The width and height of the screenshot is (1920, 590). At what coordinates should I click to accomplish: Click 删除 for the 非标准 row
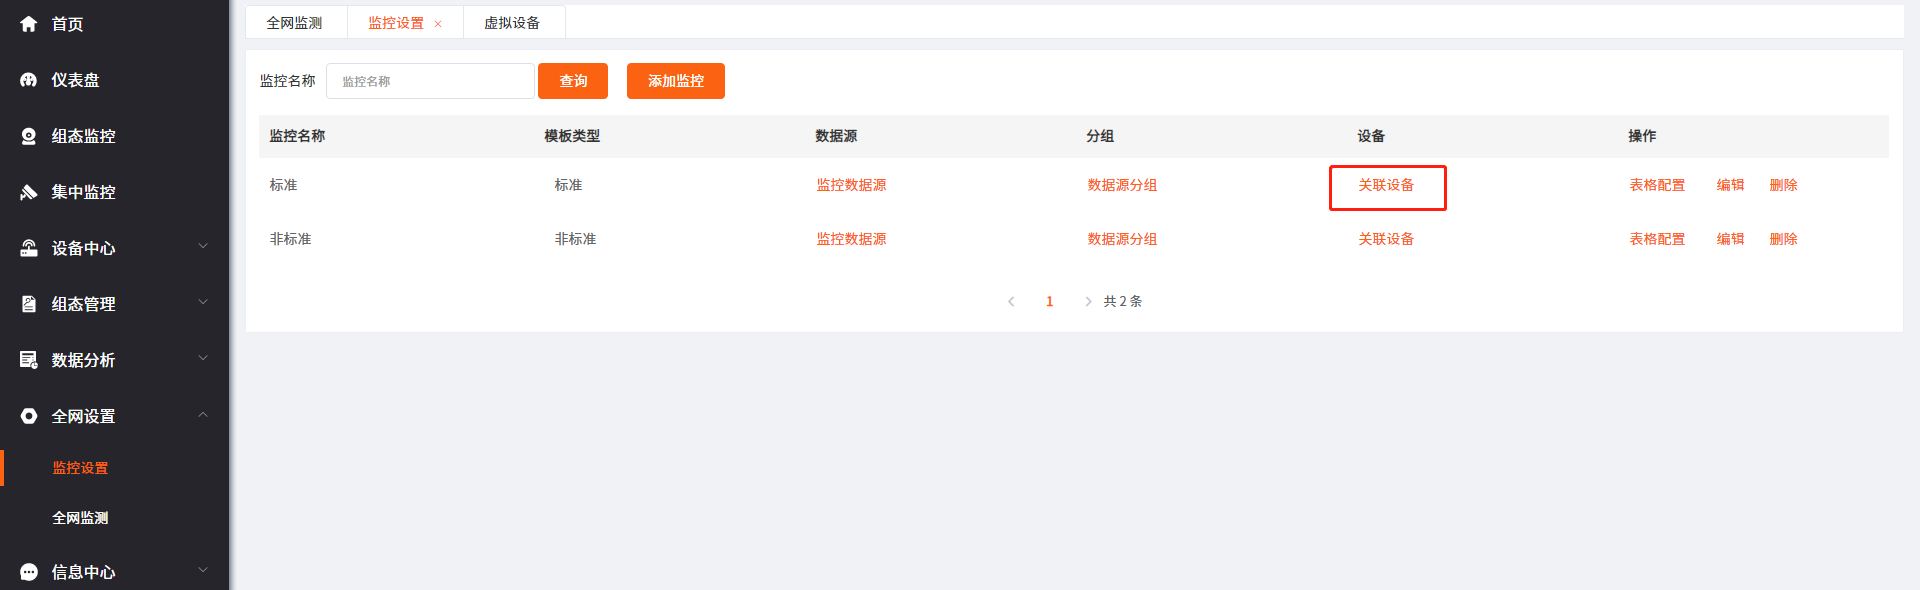1783,239
